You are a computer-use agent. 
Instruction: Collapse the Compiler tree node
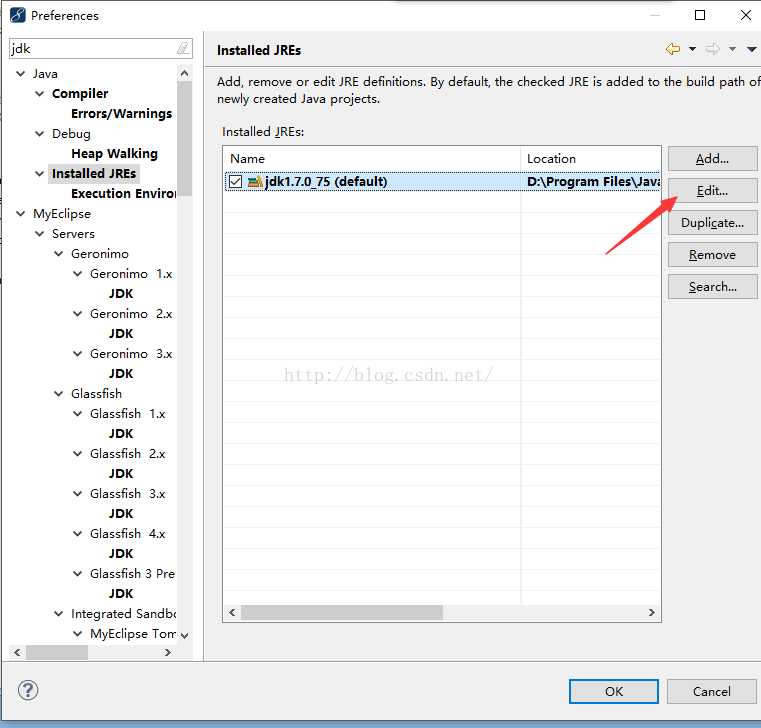click(40, 94)
